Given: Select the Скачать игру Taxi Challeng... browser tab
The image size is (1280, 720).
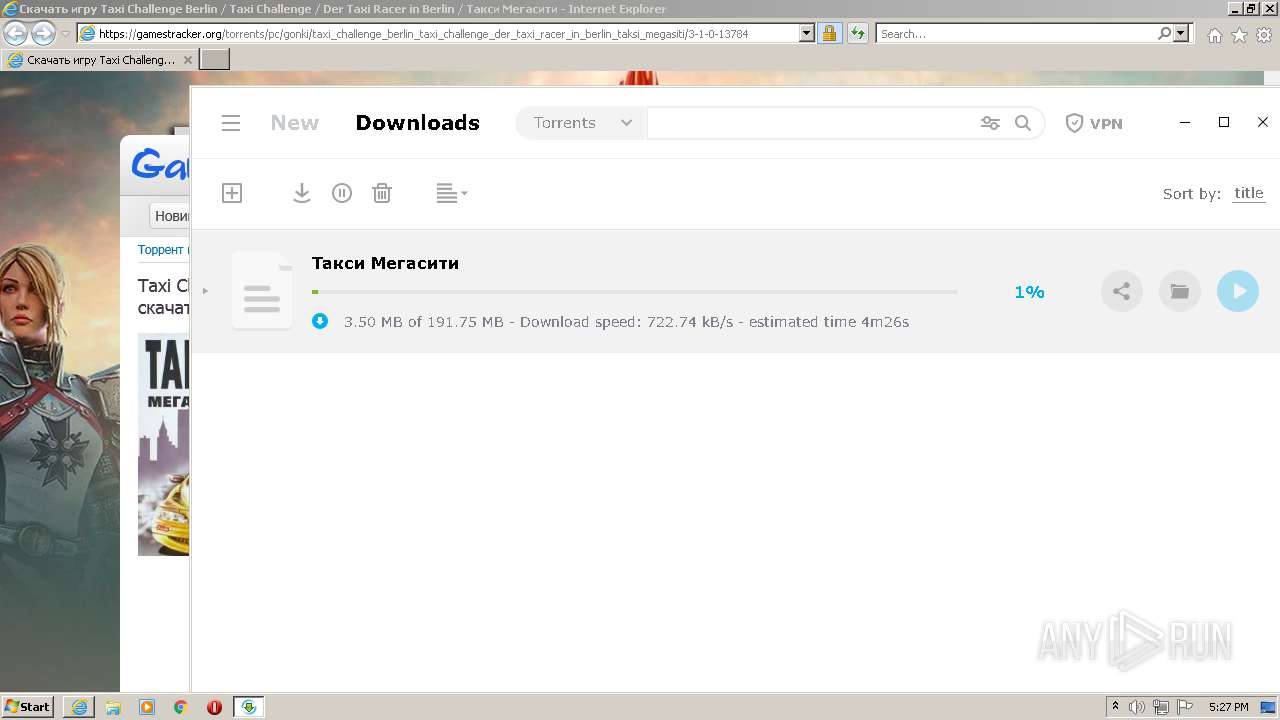Looking at the screenshot, I should [x=100, y=60].
